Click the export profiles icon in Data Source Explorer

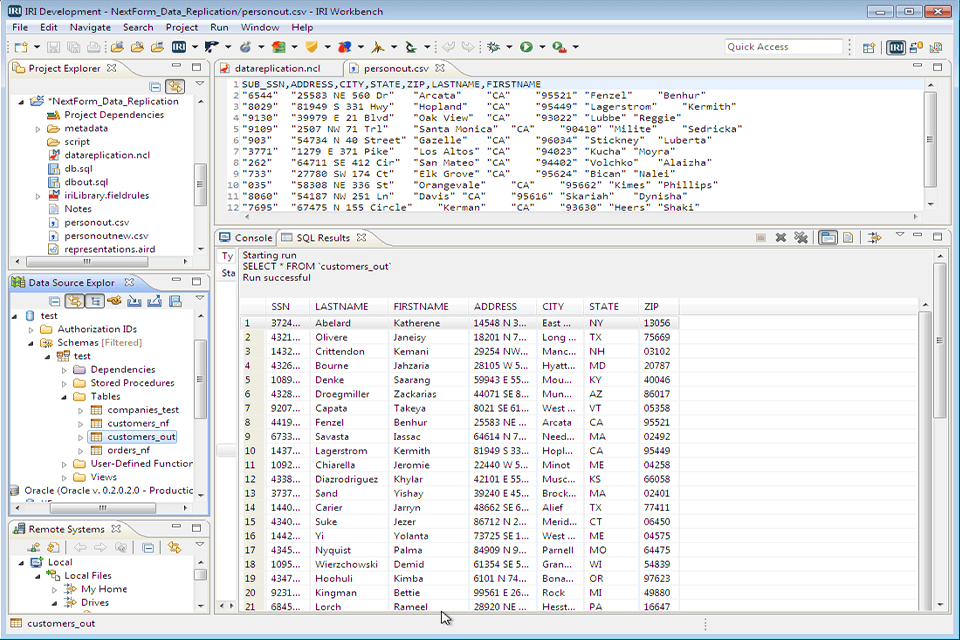click(x=154, y=301)
